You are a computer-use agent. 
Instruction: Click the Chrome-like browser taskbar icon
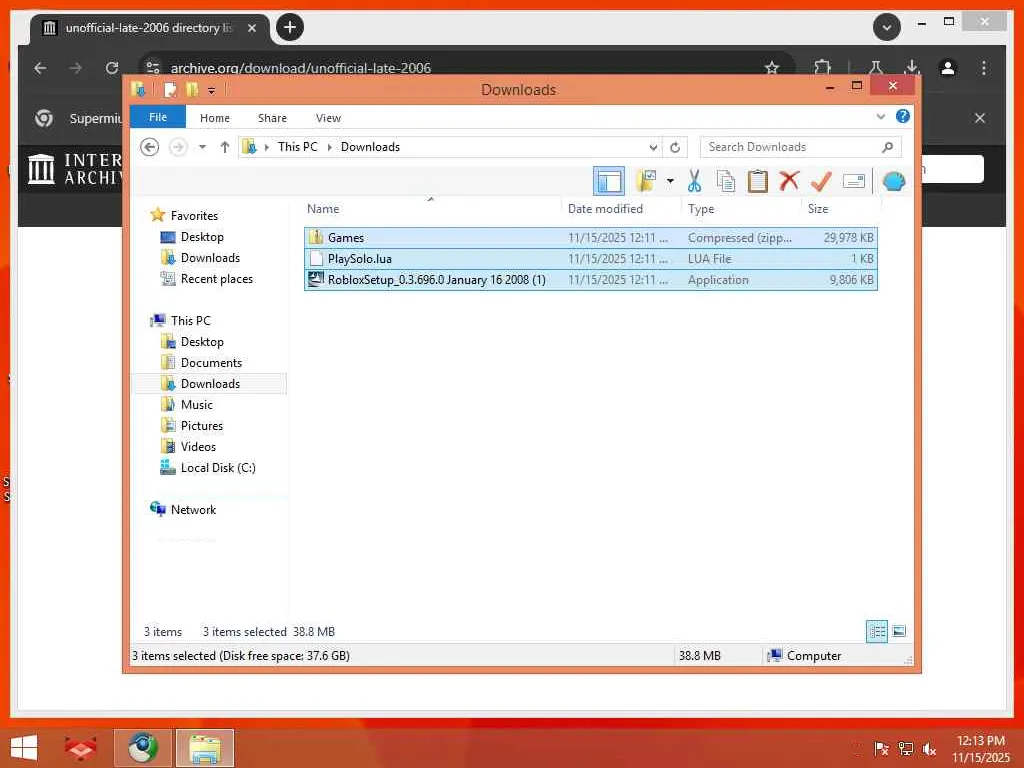pos(143,748)
